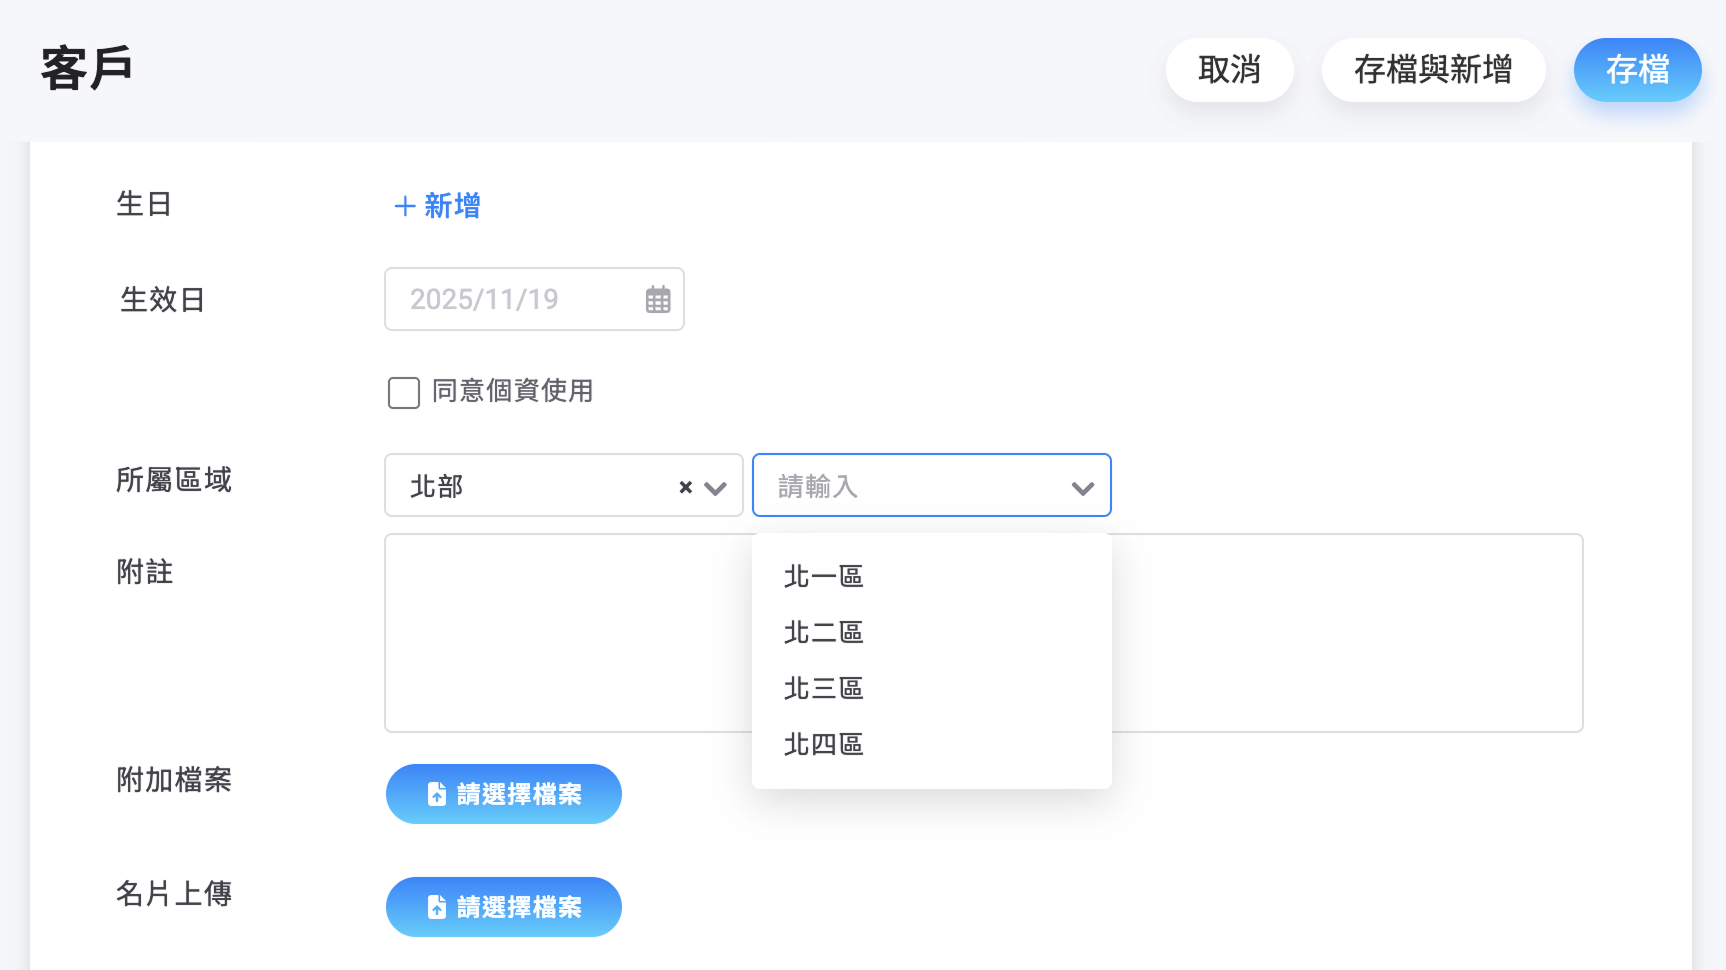This screenshot has width=1726, height=970.
Task: Click the file icon on 名片上傳 upload button
Action: pos(436,906)
